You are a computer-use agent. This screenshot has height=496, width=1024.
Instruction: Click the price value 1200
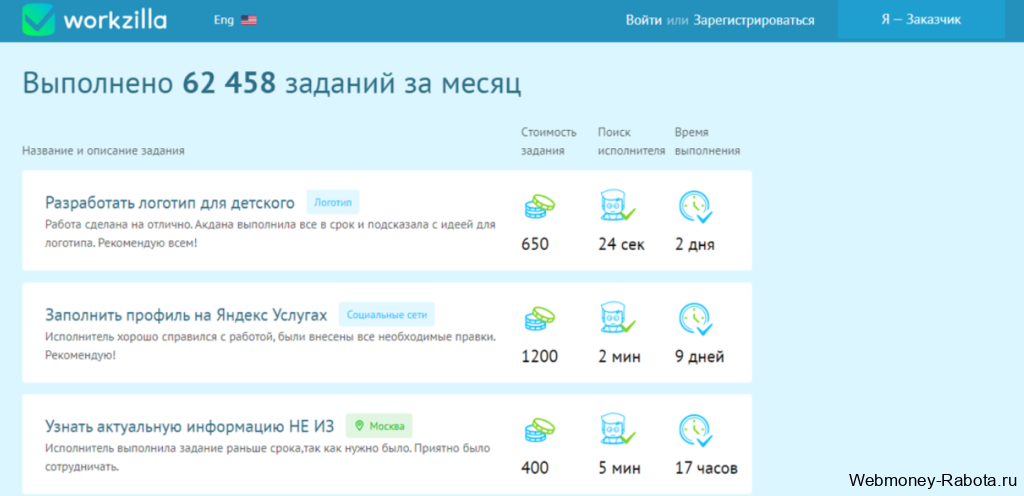(539, 357)
